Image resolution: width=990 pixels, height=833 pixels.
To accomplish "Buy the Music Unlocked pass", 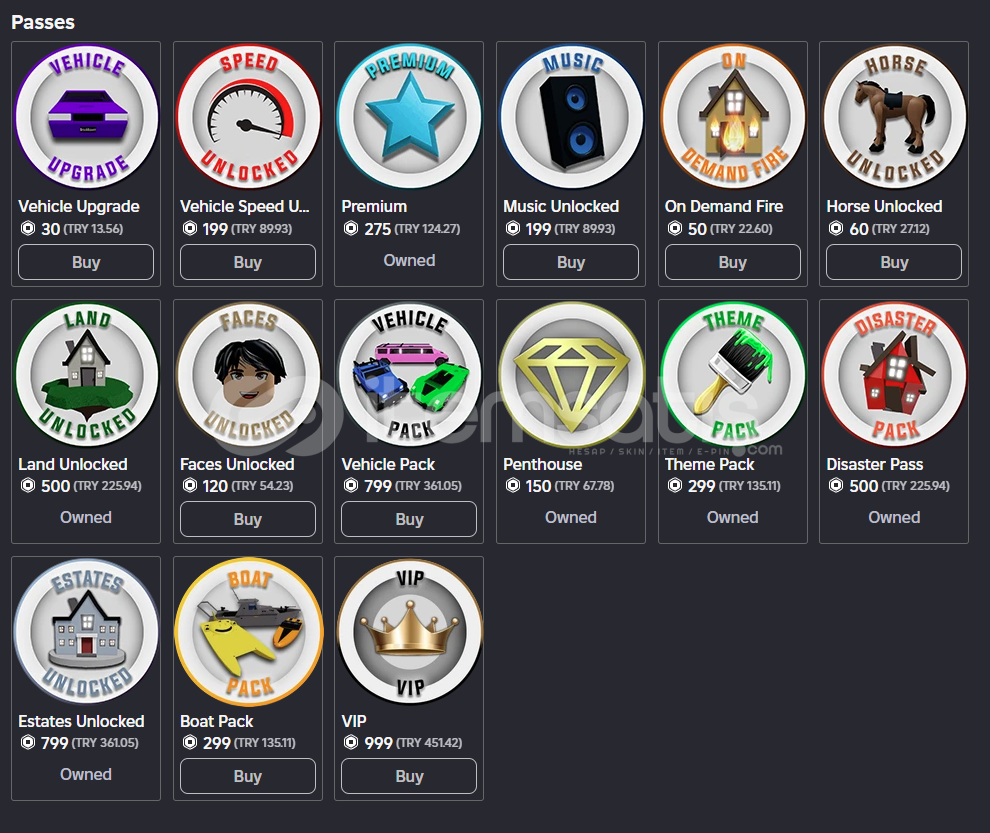I will 571,262.
